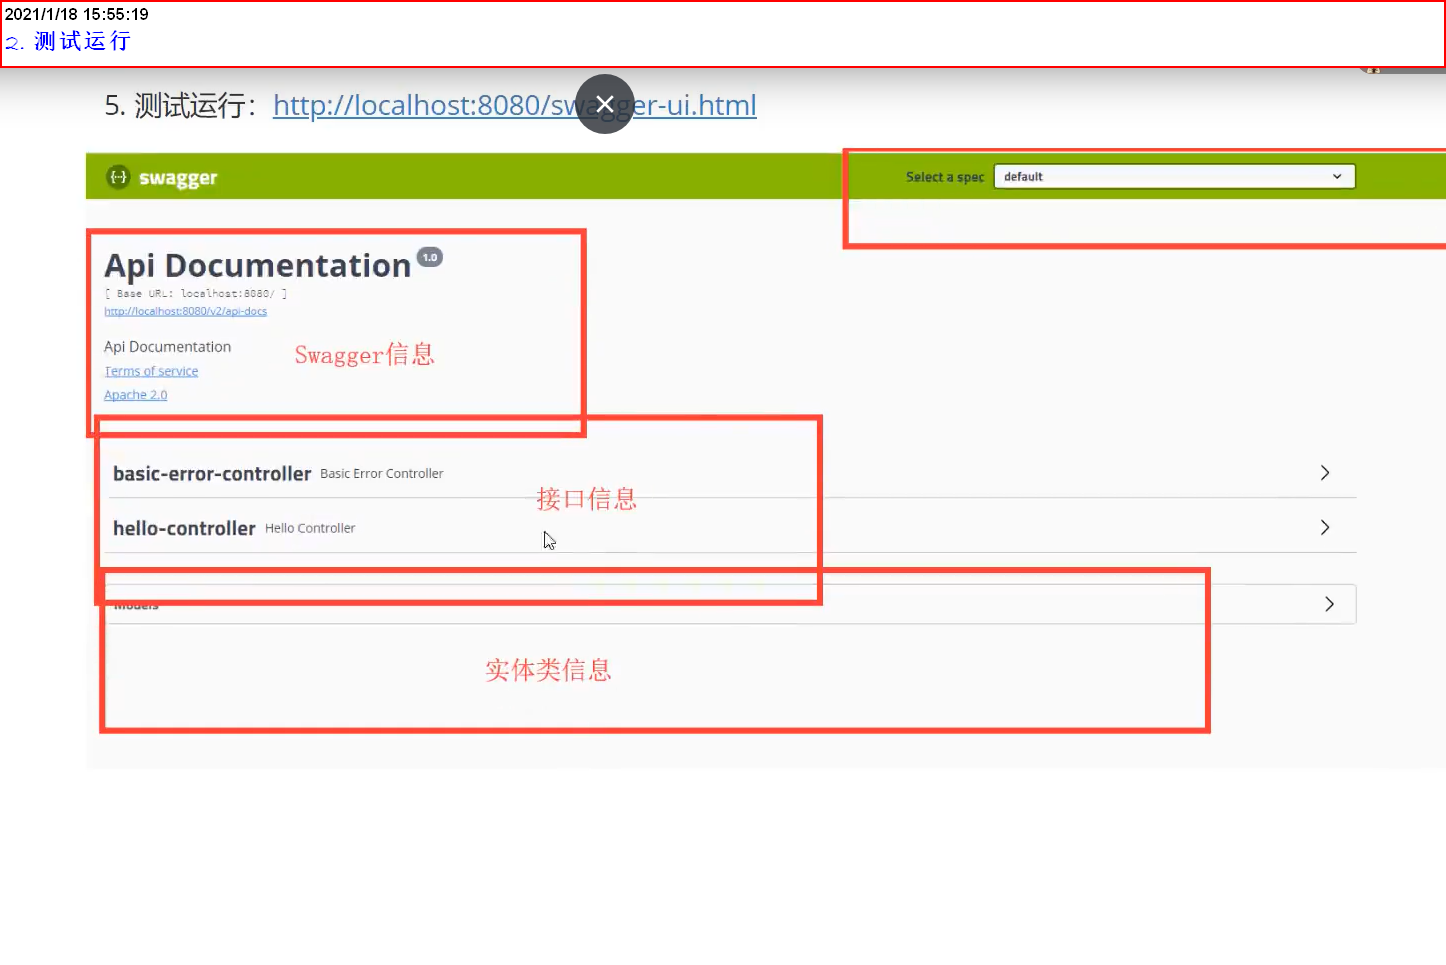Screen dimensions: 1446x965
Task: Open the Select a spec dropdown
Action: pyautogui.click(x=1174, y=176)
